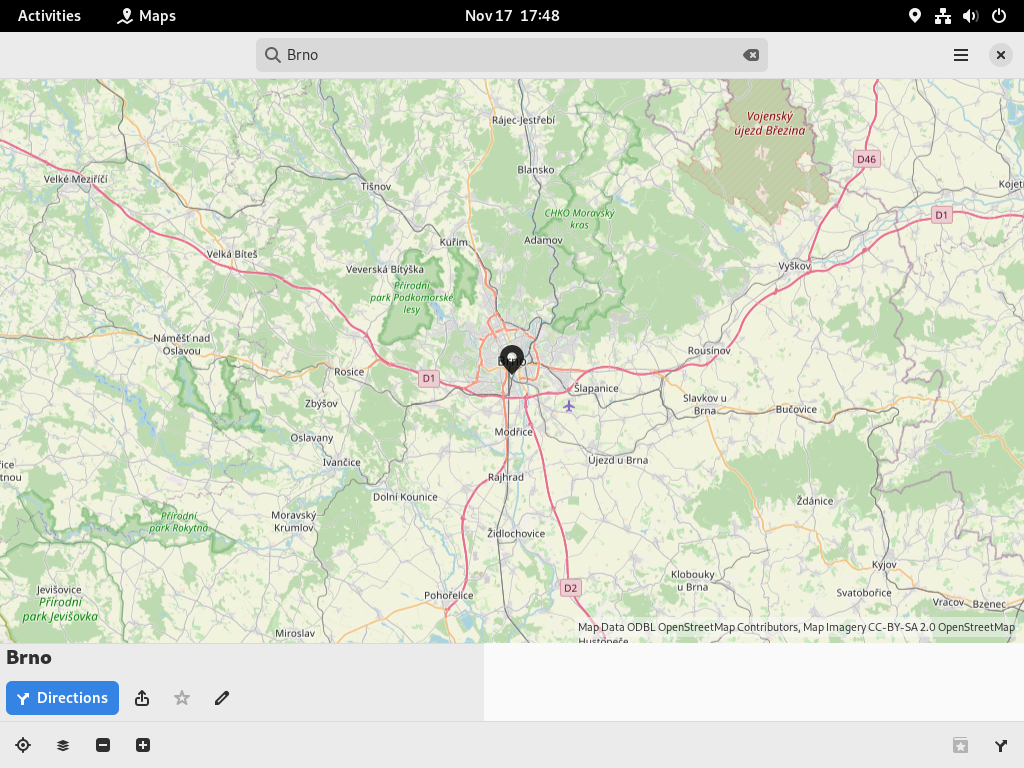
Task: Click the Pohořelice town label
Action: [449, 596]
